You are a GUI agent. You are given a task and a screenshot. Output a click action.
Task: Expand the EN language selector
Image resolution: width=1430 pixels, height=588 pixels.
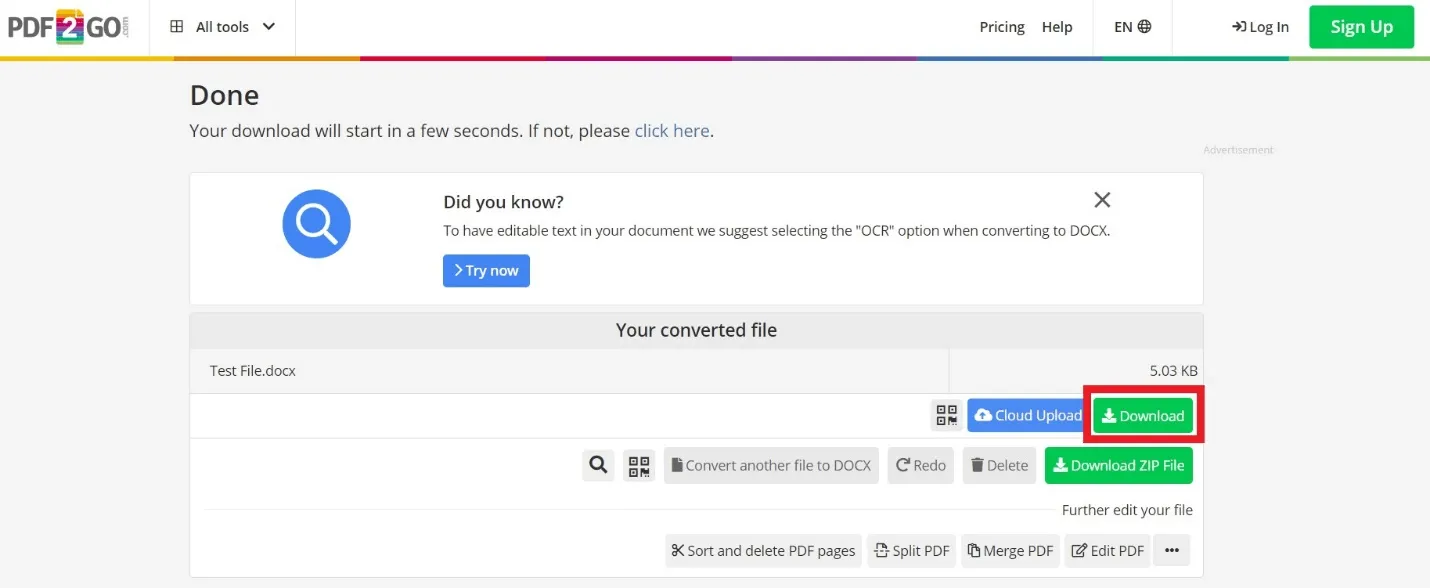click(x=1131, y=27)
